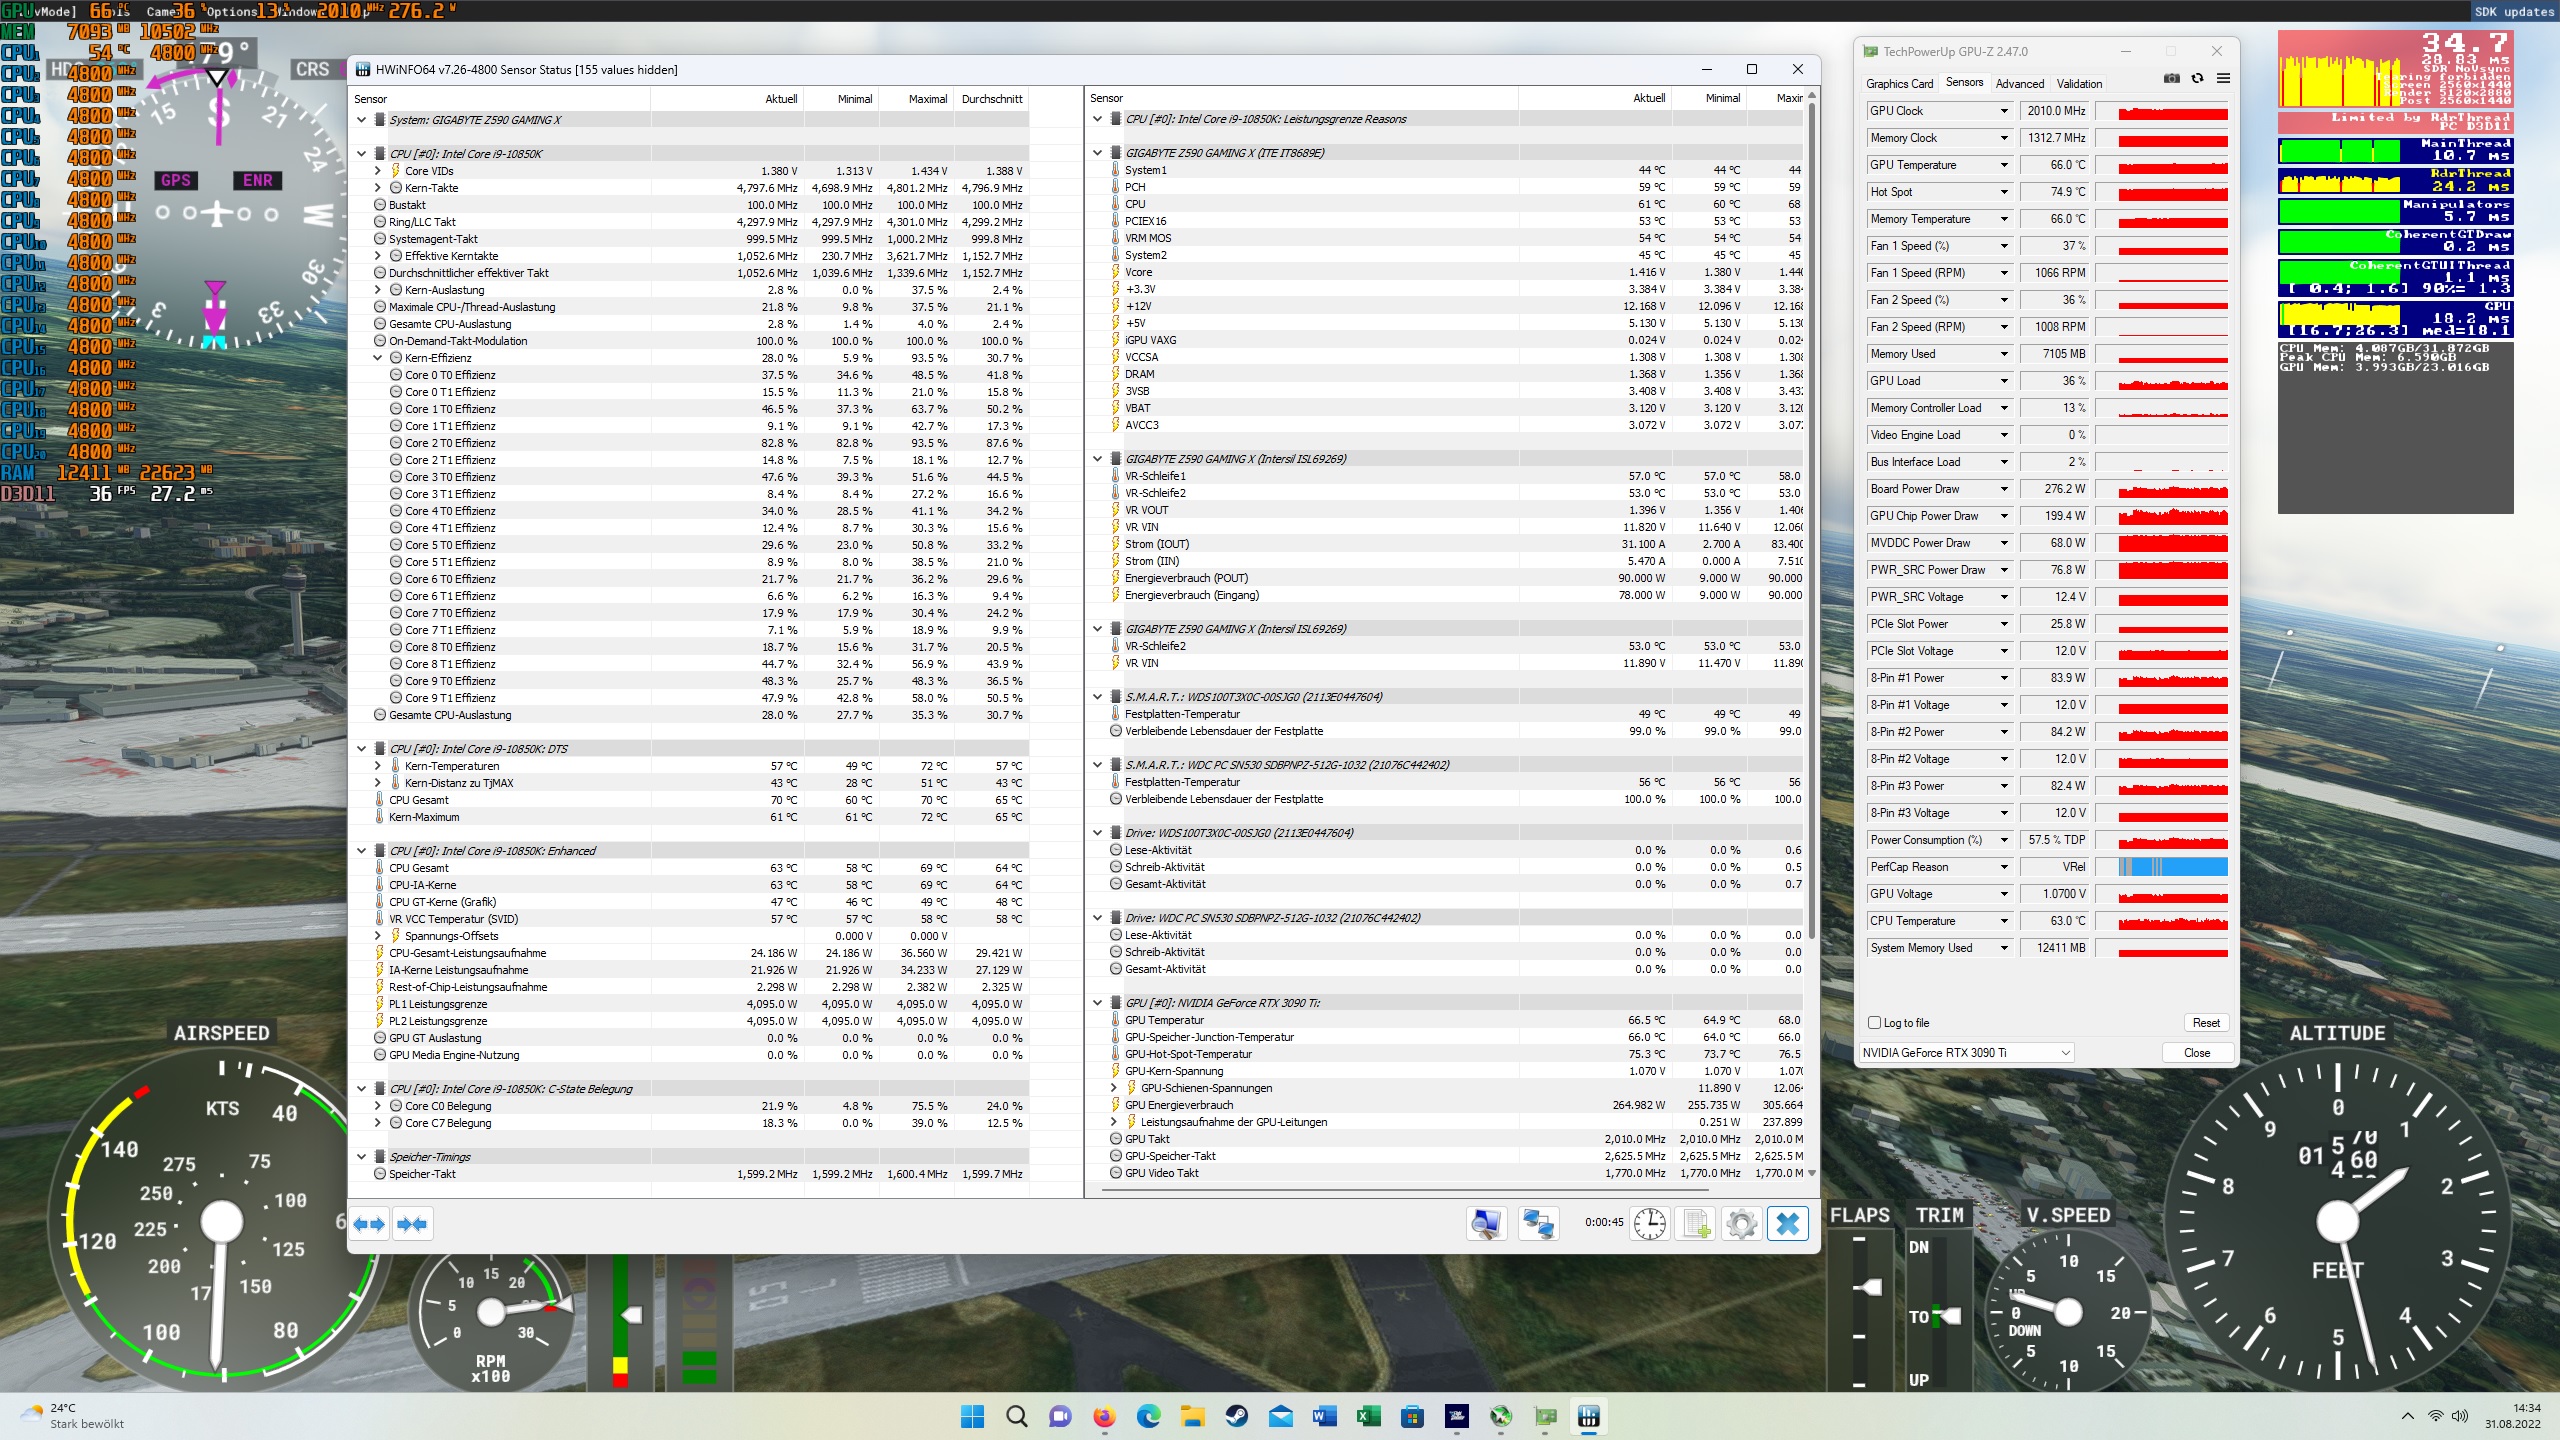This screenshot has height=1440, width=2560.
Task: Open Steam from the taskbar
Action: 1237,1416
